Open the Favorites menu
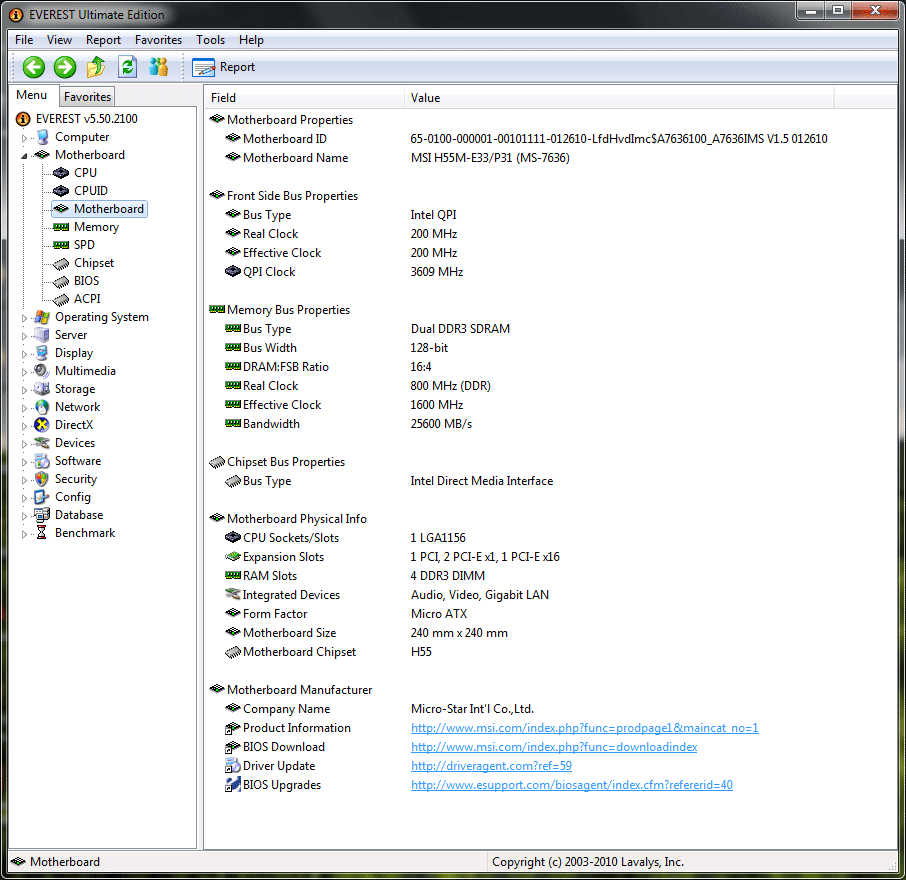The image size is (906, 880). (158, 40)
